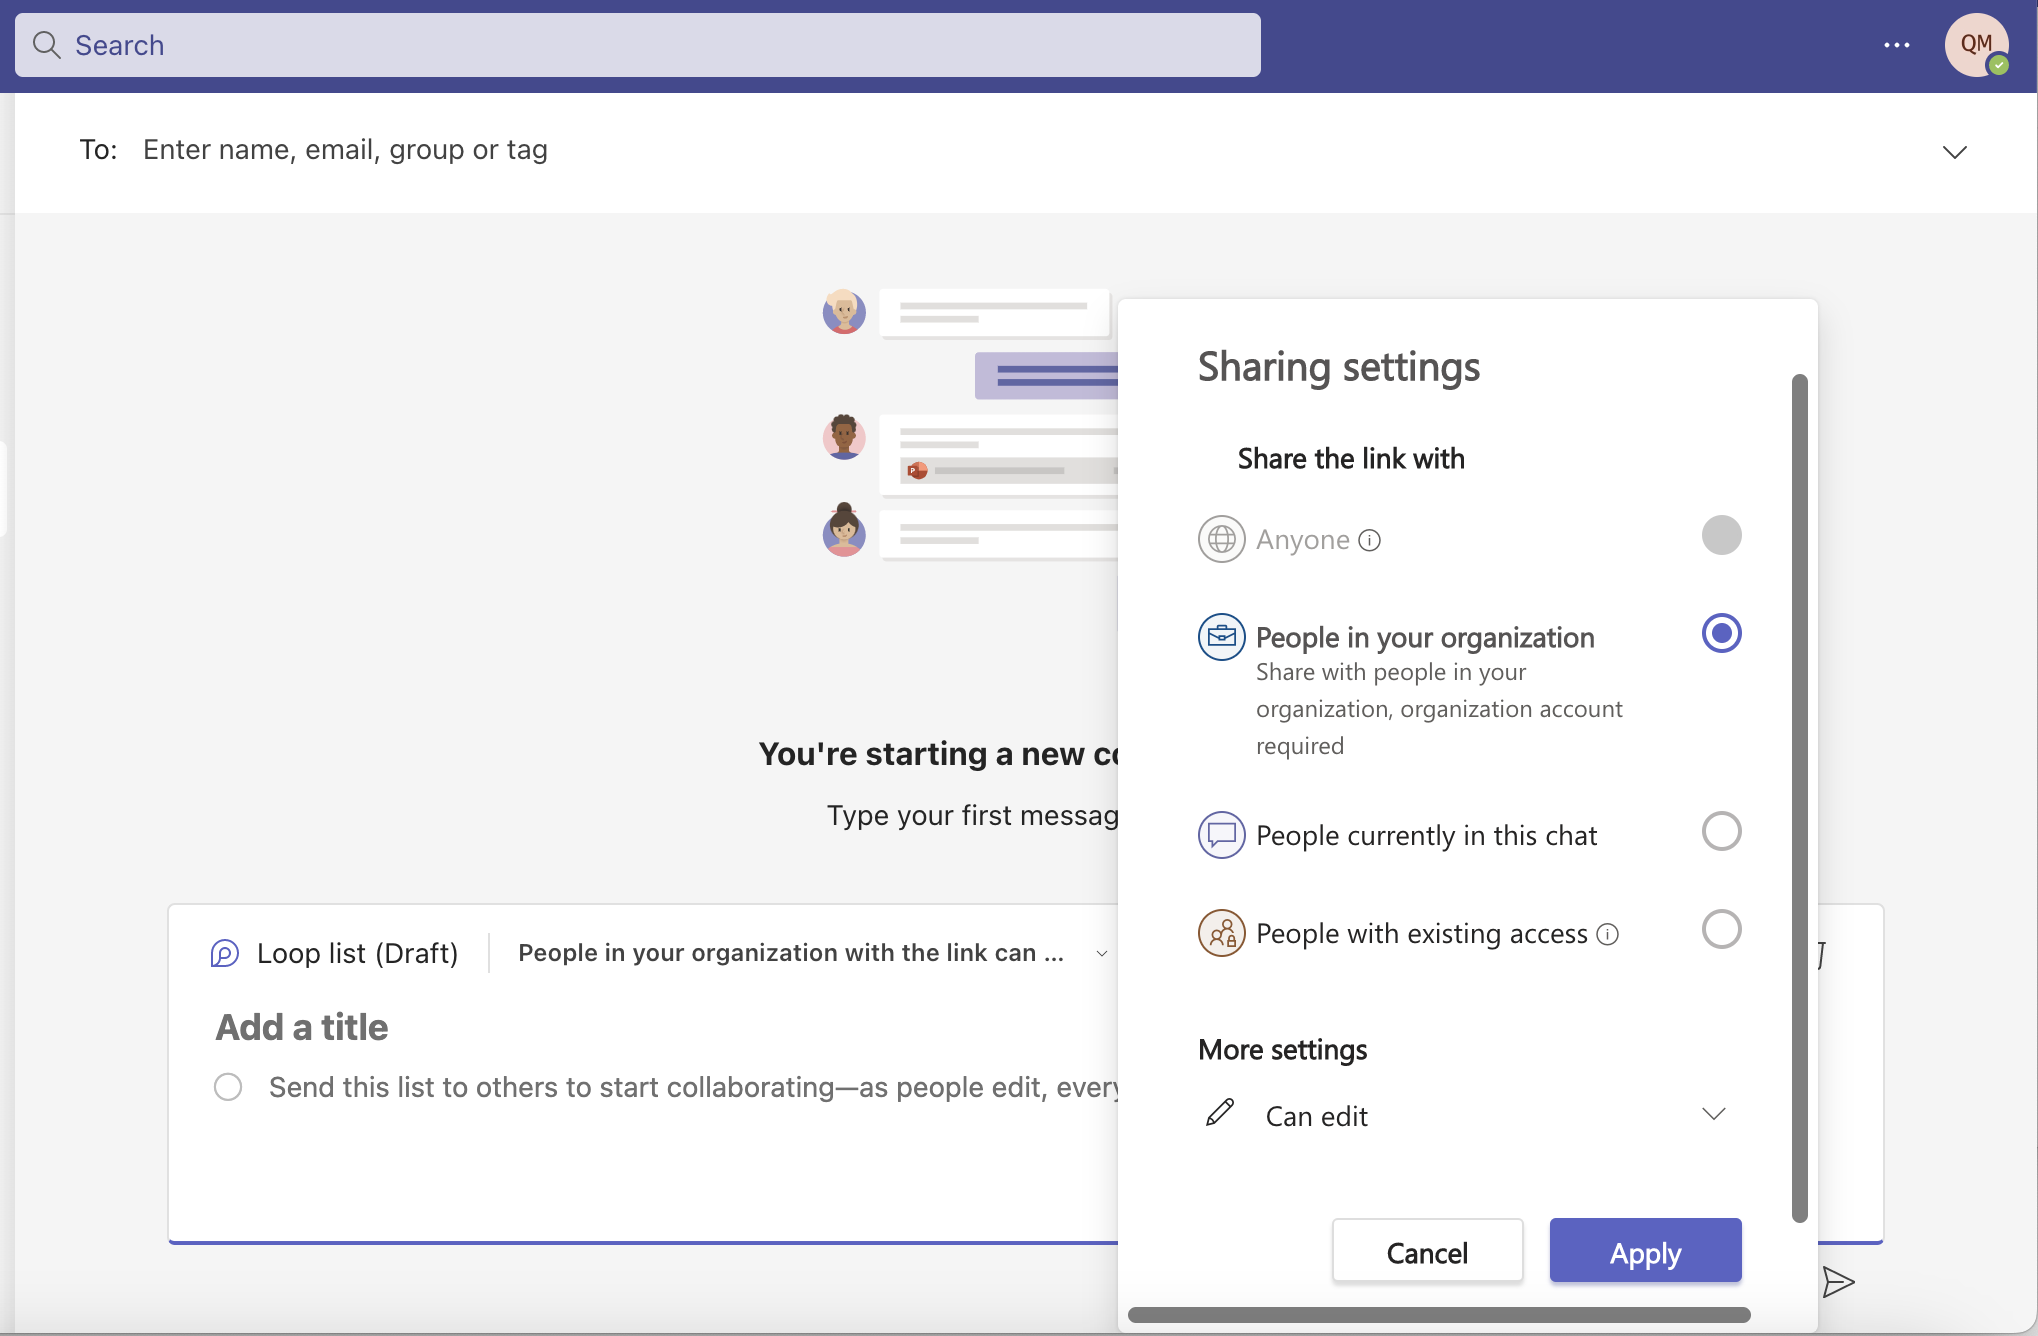Expand the To field recipients chevron
This screenshot has width=2038, height=1336.
click(x=1955, y=149)
